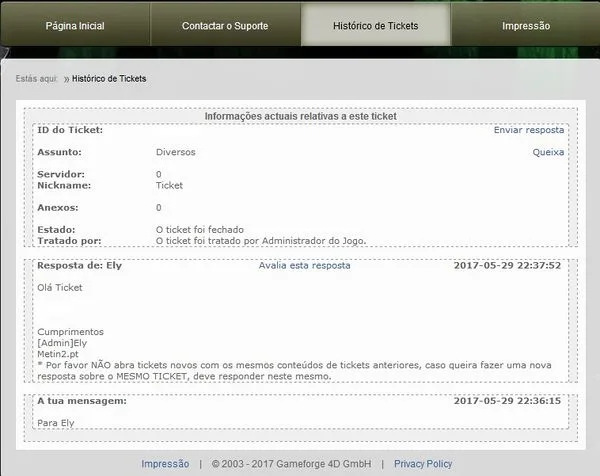The image size is (600, 476).
Task: Click the Gameforge 4D GmbH copyright text
Action: click(291, 464)
